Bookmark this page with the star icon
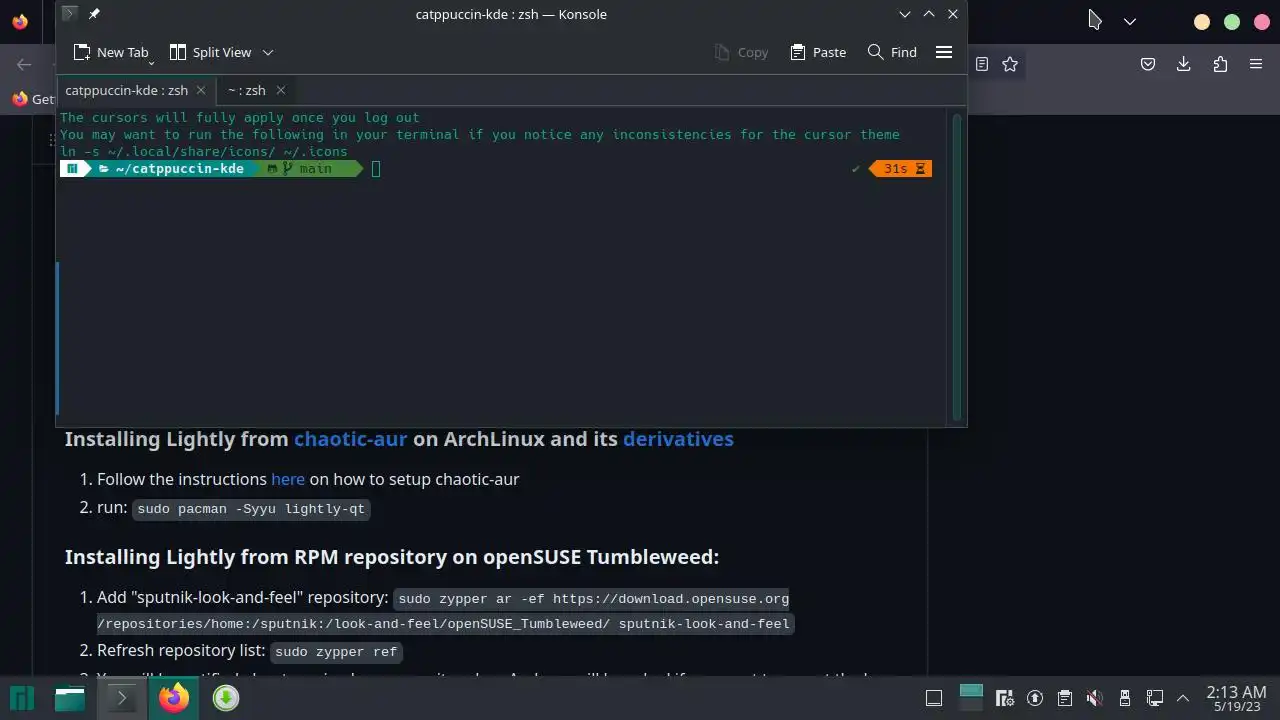This screenshot has width=1280, height=720. (x=1010, y=64)
